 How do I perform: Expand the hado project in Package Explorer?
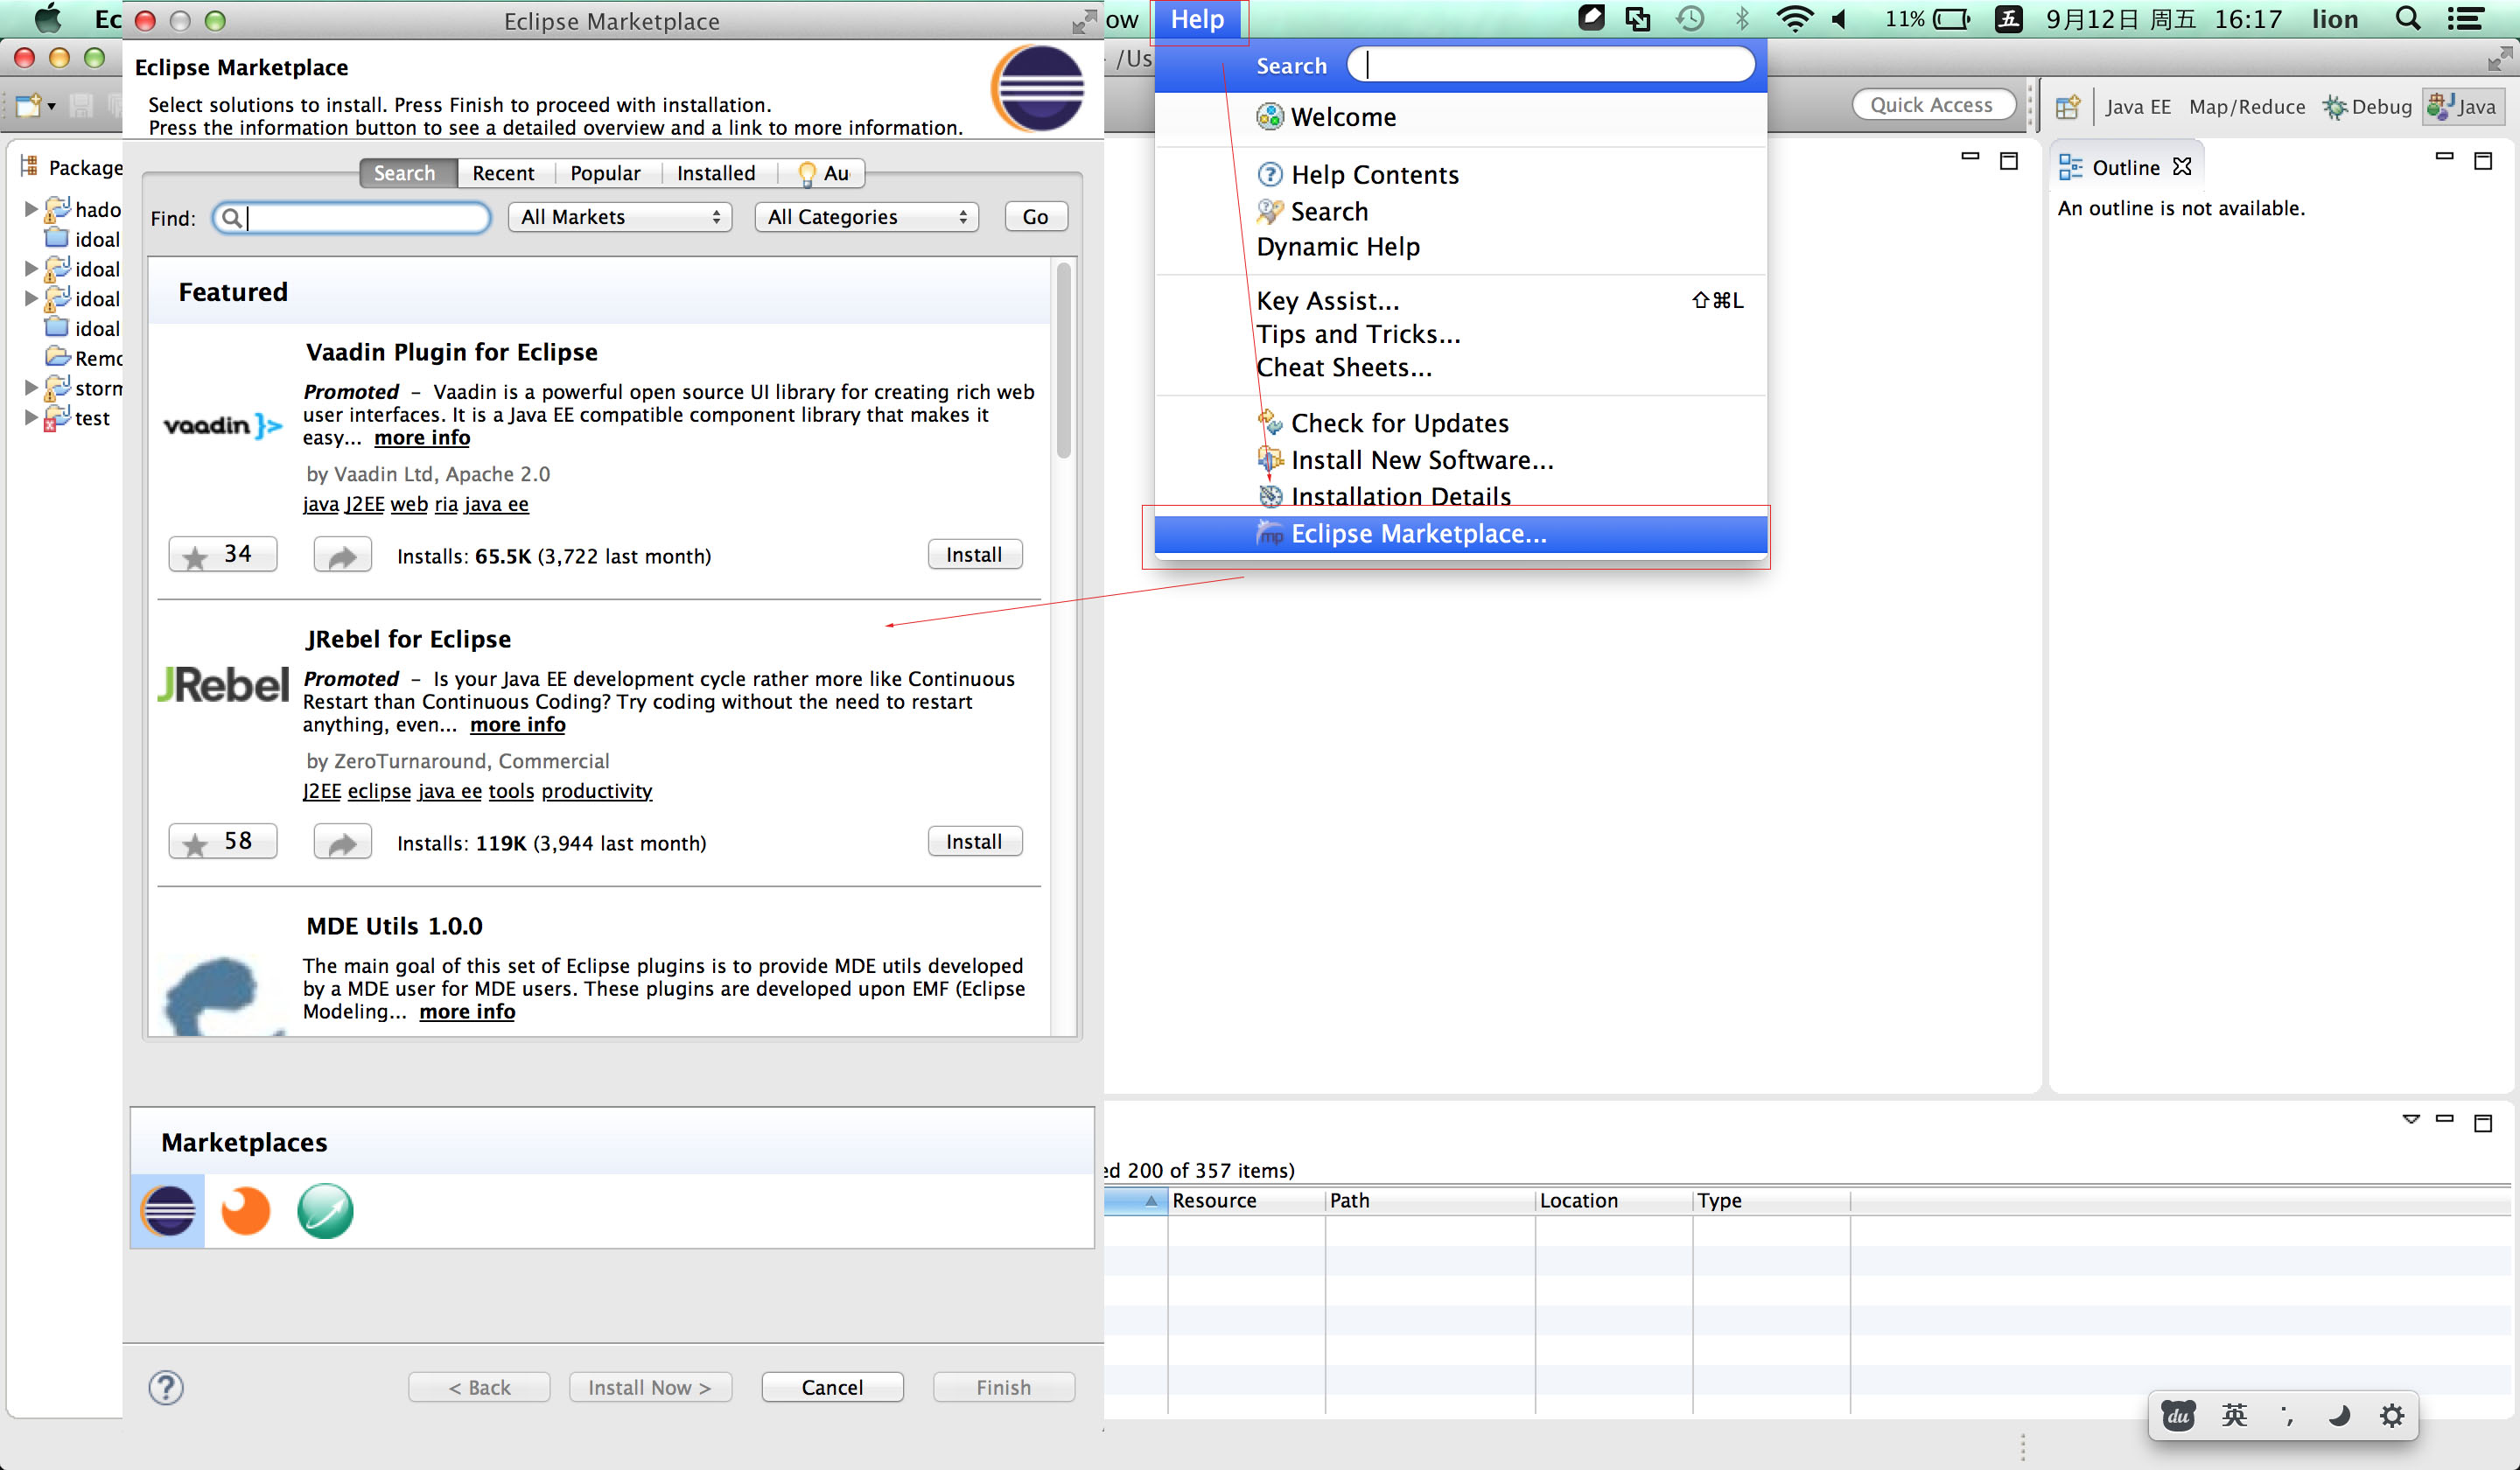tap(31, 209)
